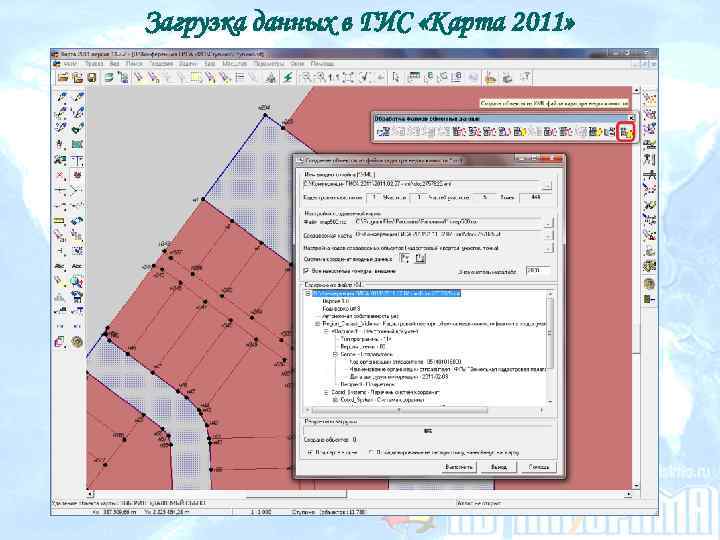
Task: Select the Версия 1.0 tree row
Action: click(336, 301)
